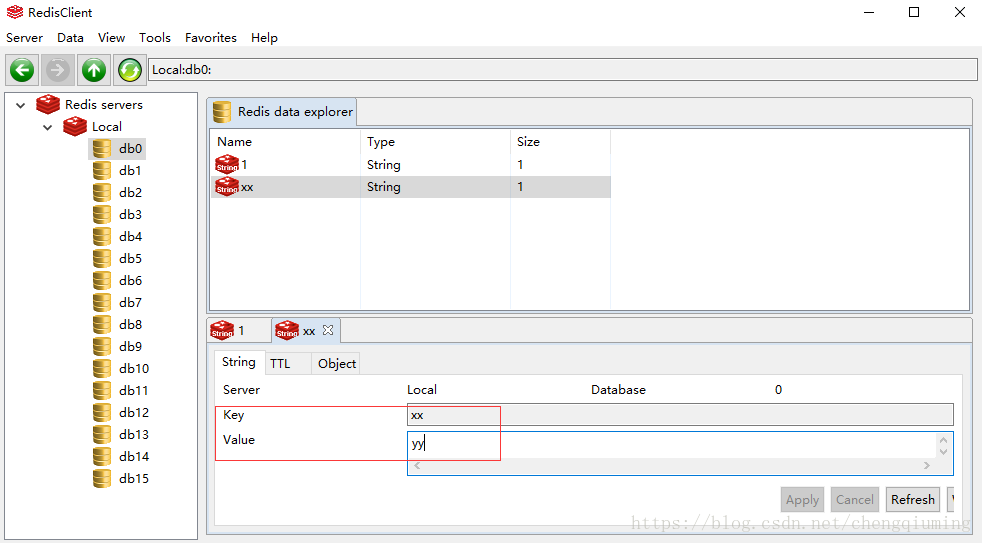
Task: Click the green up arrow toolbar button
Action: pos(93,70)
